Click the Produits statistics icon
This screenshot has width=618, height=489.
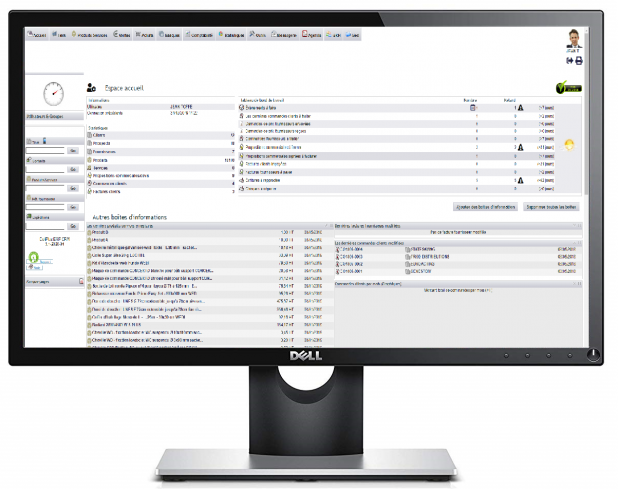[x=89, y=160]
